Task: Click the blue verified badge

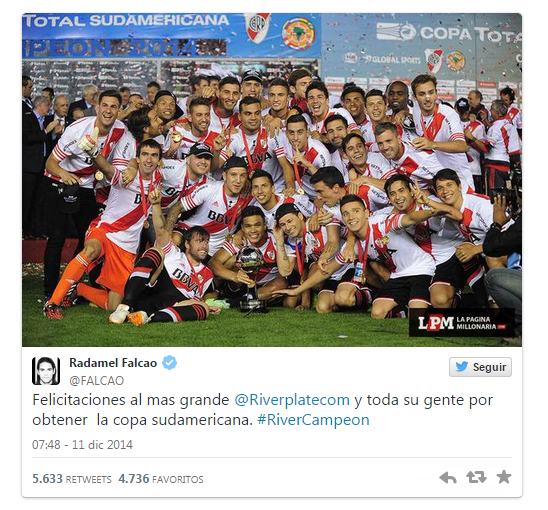Action: coord(170,363)
